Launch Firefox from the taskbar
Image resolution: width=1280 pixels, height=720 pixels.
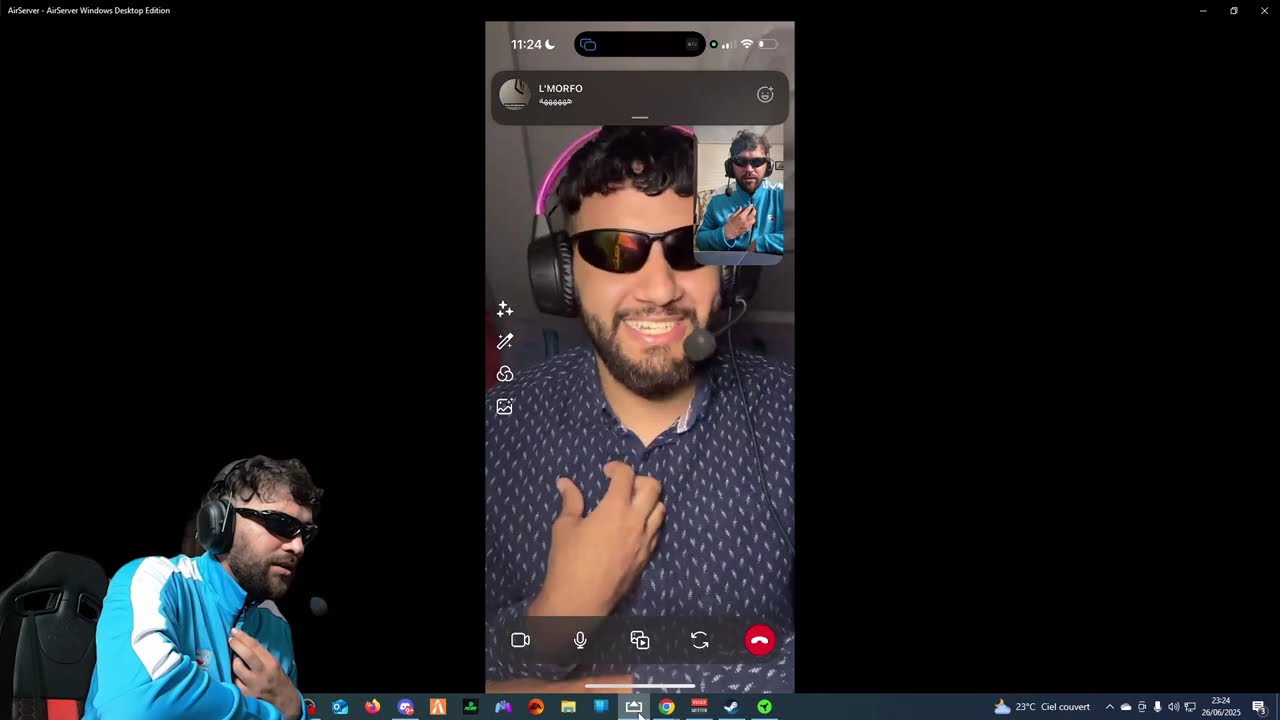(x=373, y=707)
